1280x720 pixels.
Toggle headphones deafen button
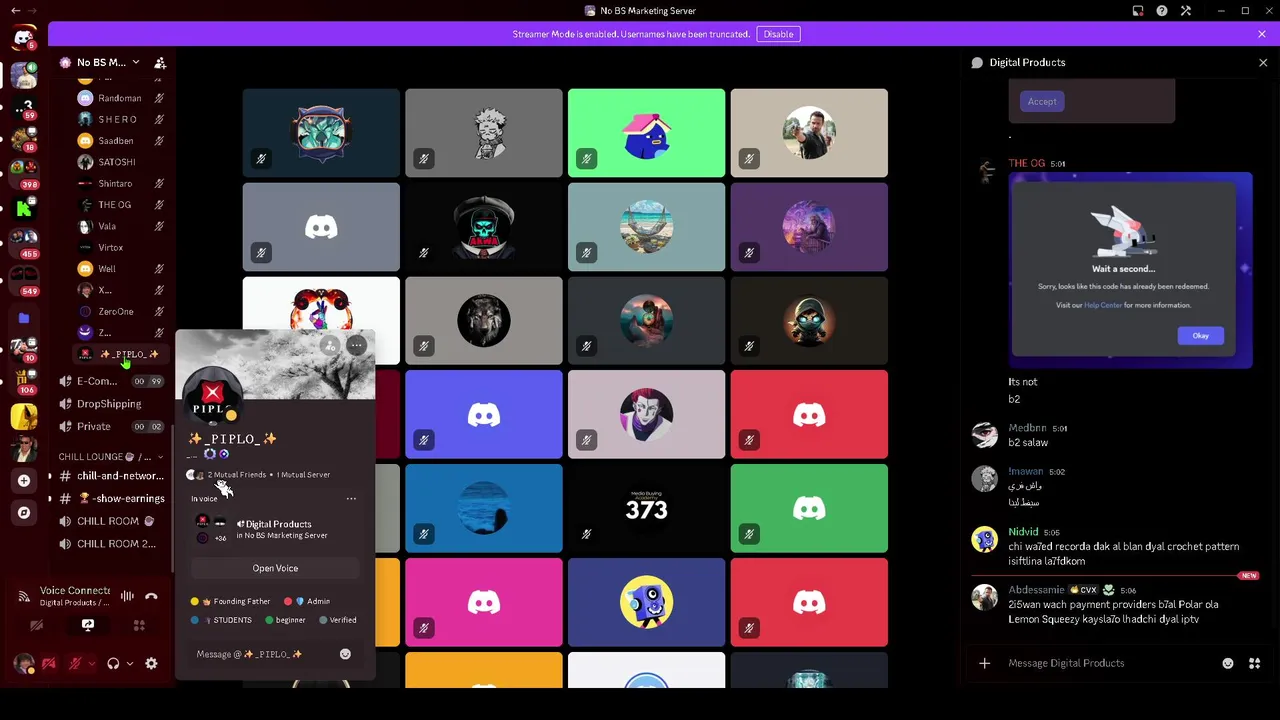click(113, 663)
